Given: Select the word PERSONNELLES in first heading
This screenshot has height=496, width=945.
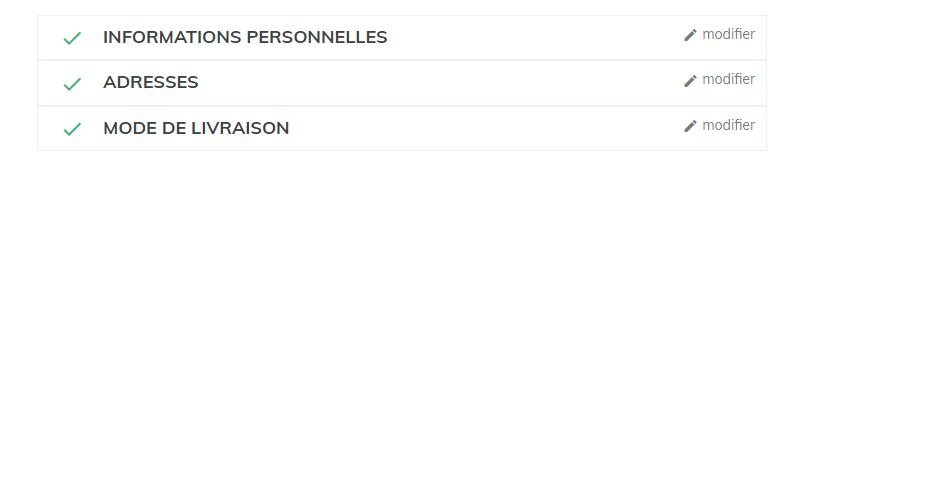Looking at the screenshot, I should click(x=317, y=37).
